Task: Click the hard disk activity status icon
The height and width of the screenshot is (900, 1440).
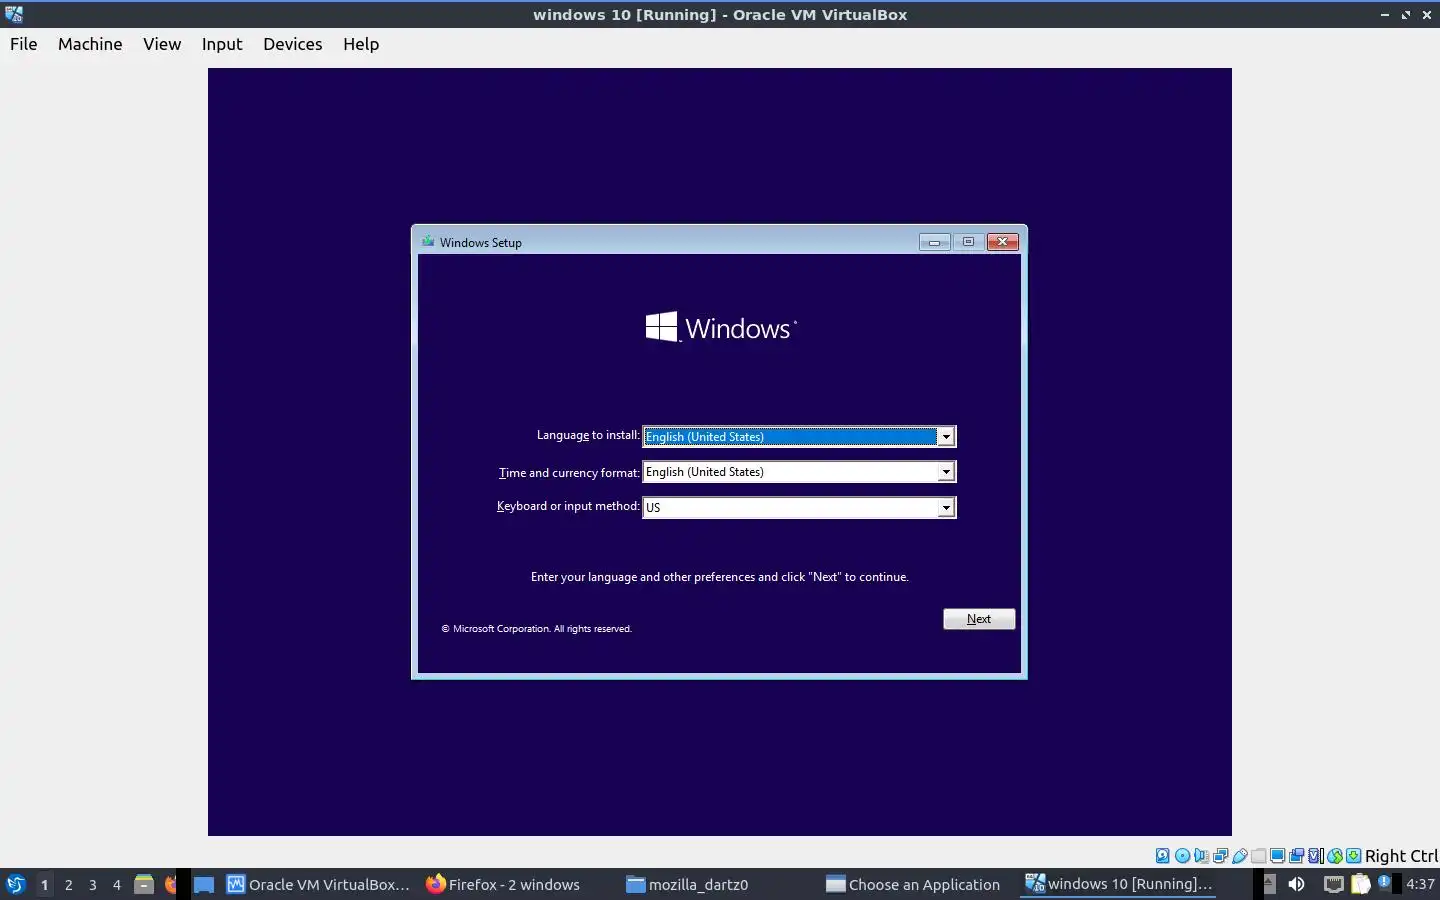Action: click(x=1162, y=855)
